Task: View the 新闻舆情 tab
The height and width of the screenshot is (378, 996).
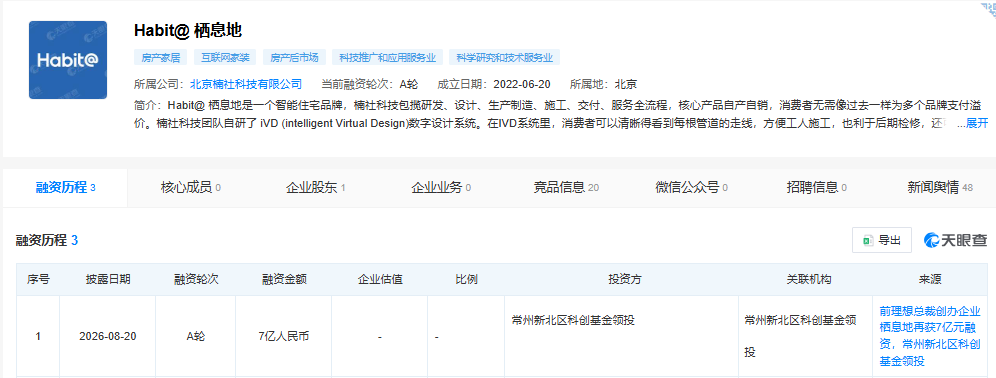Action: (940, 187)
